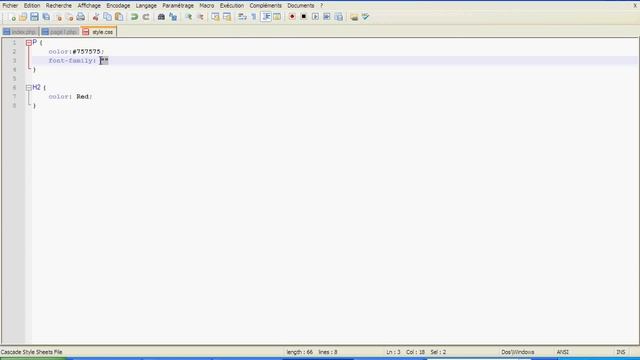Viewport: 640px width, 360px height.
Task: Open the Encodage menu
Action: click(118, 6)
